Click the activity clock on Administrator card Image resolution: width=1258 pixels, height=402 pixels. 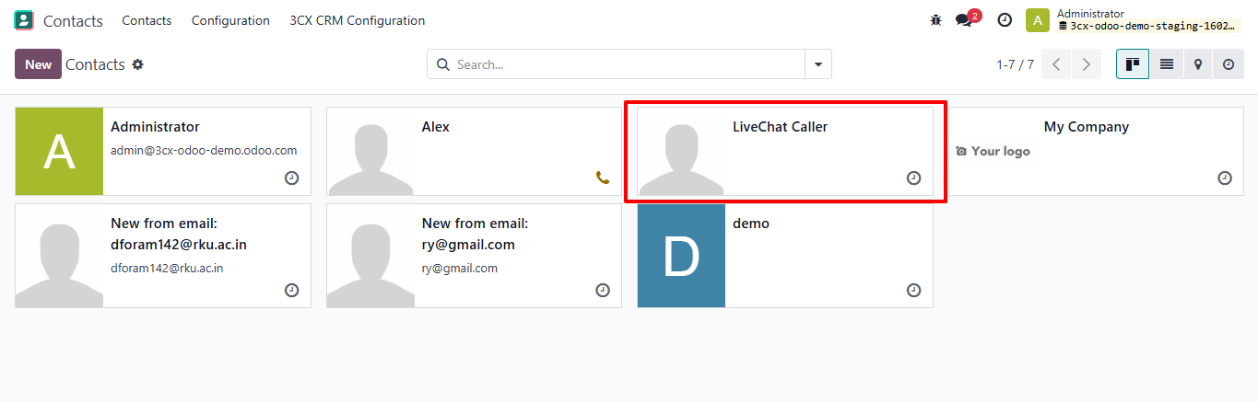pos(291,178)
